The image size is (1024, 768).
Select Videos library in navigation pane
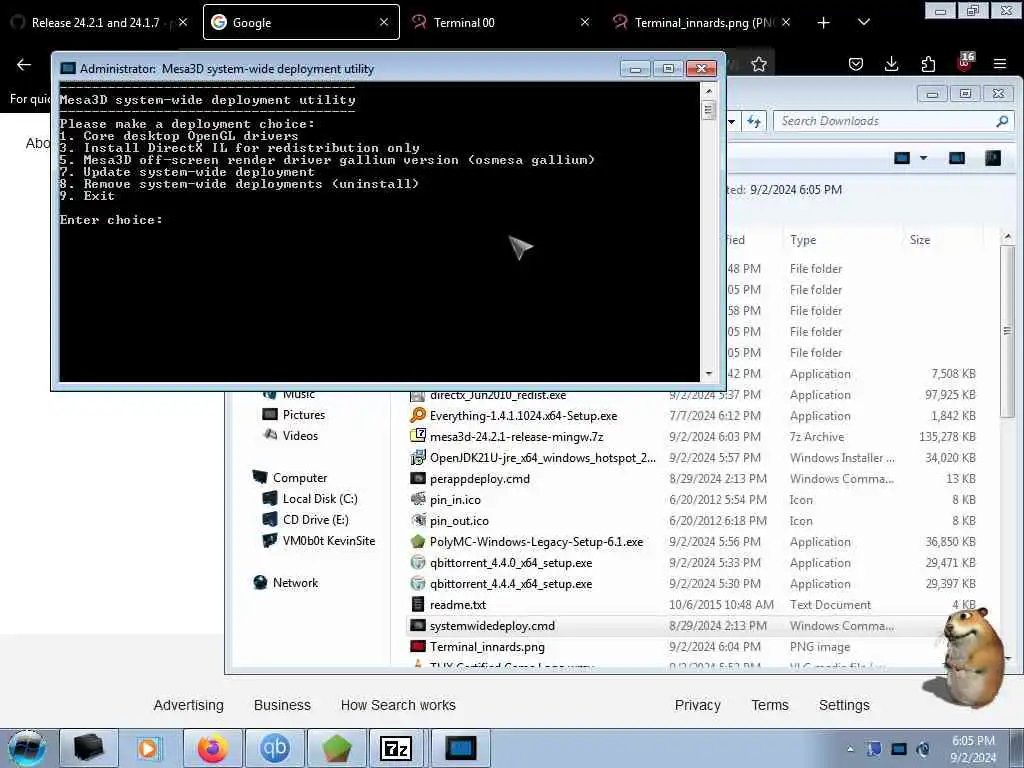[x=290, y=436]
